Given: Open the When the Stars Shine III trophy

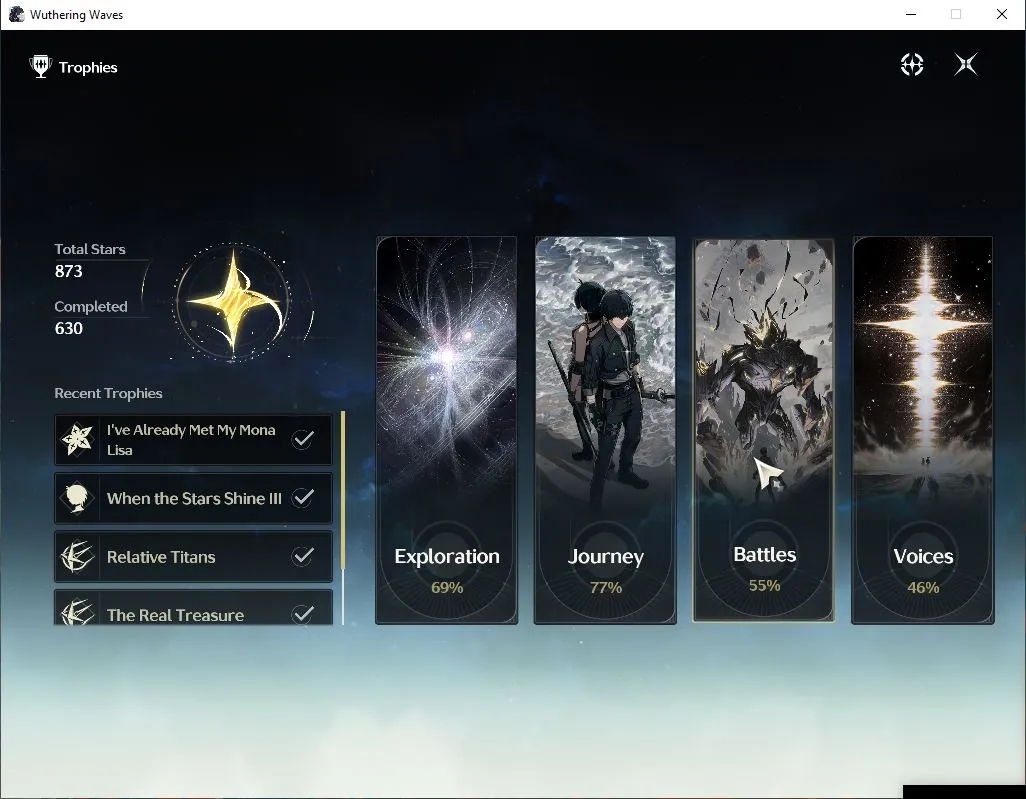Looking at the screenshot, I should coord(193,498).
